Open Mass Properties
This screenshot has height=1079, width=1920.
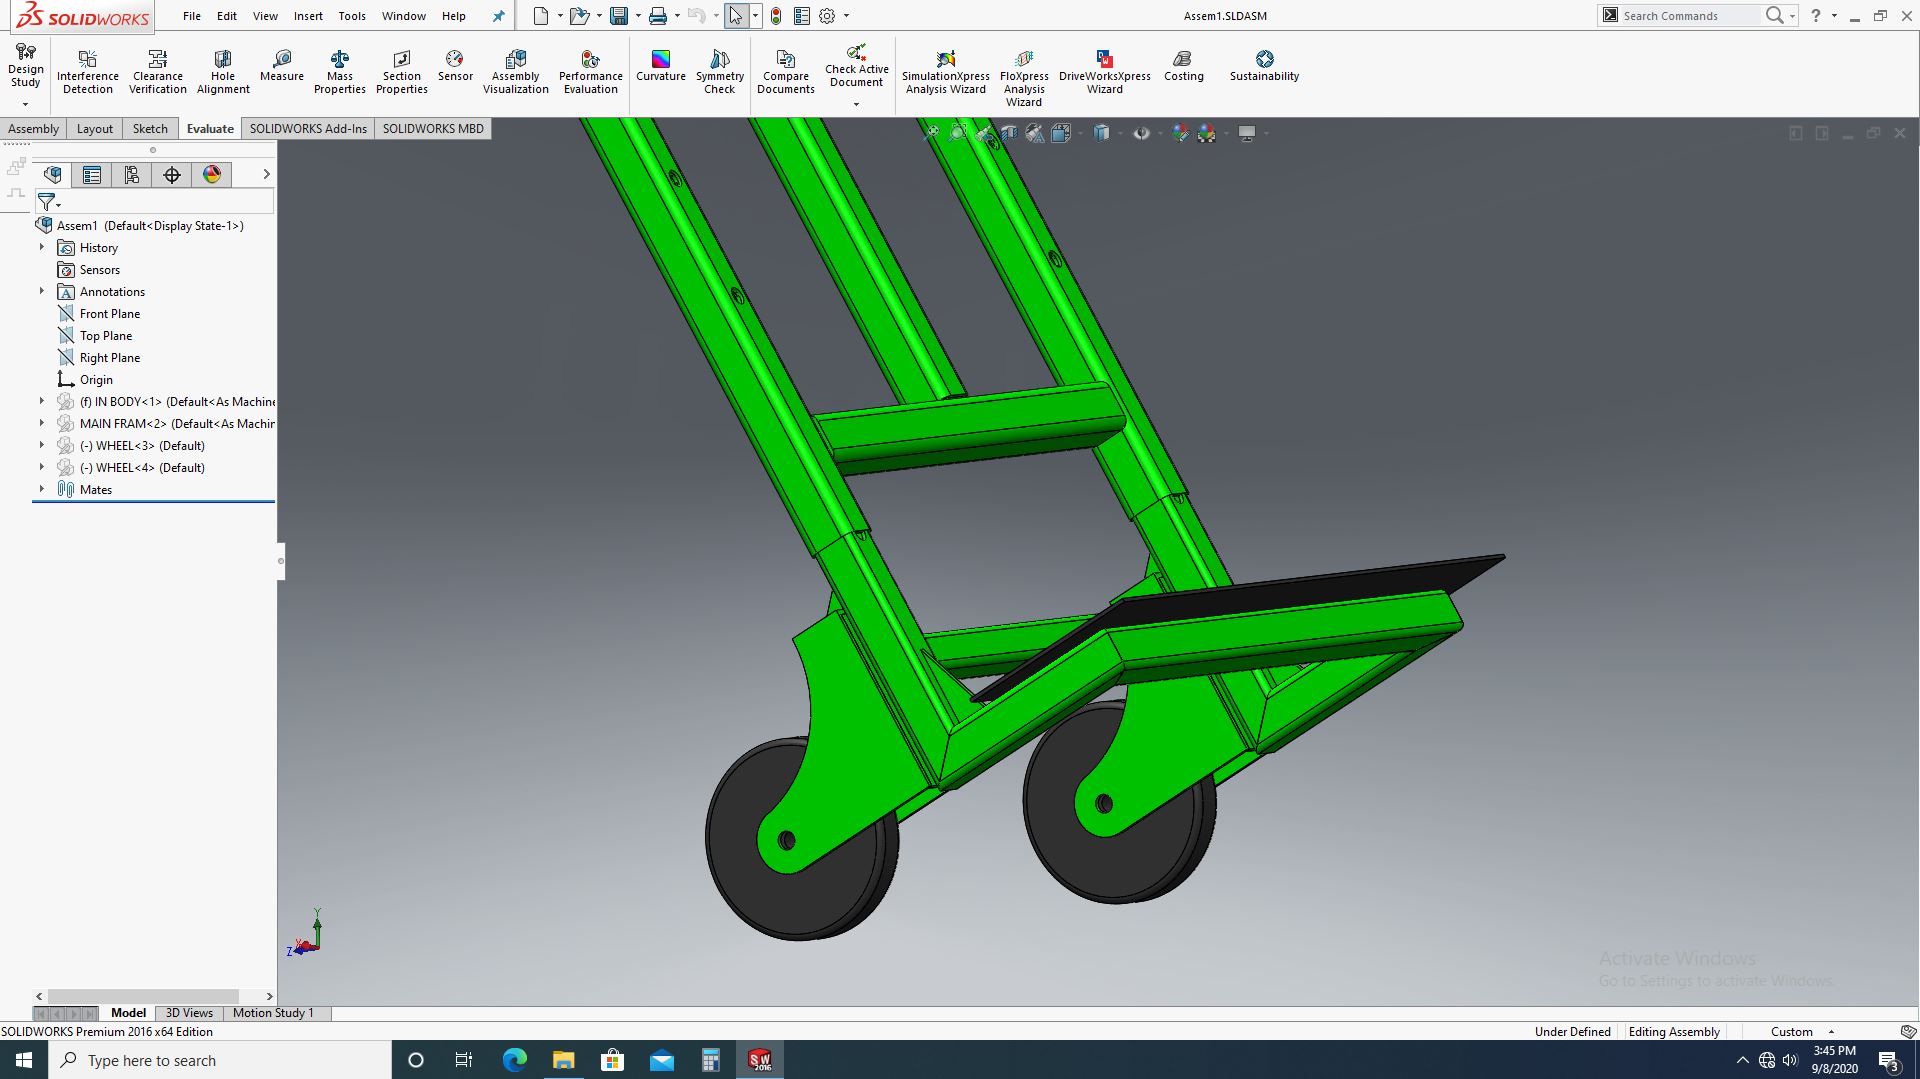[340, 72]
